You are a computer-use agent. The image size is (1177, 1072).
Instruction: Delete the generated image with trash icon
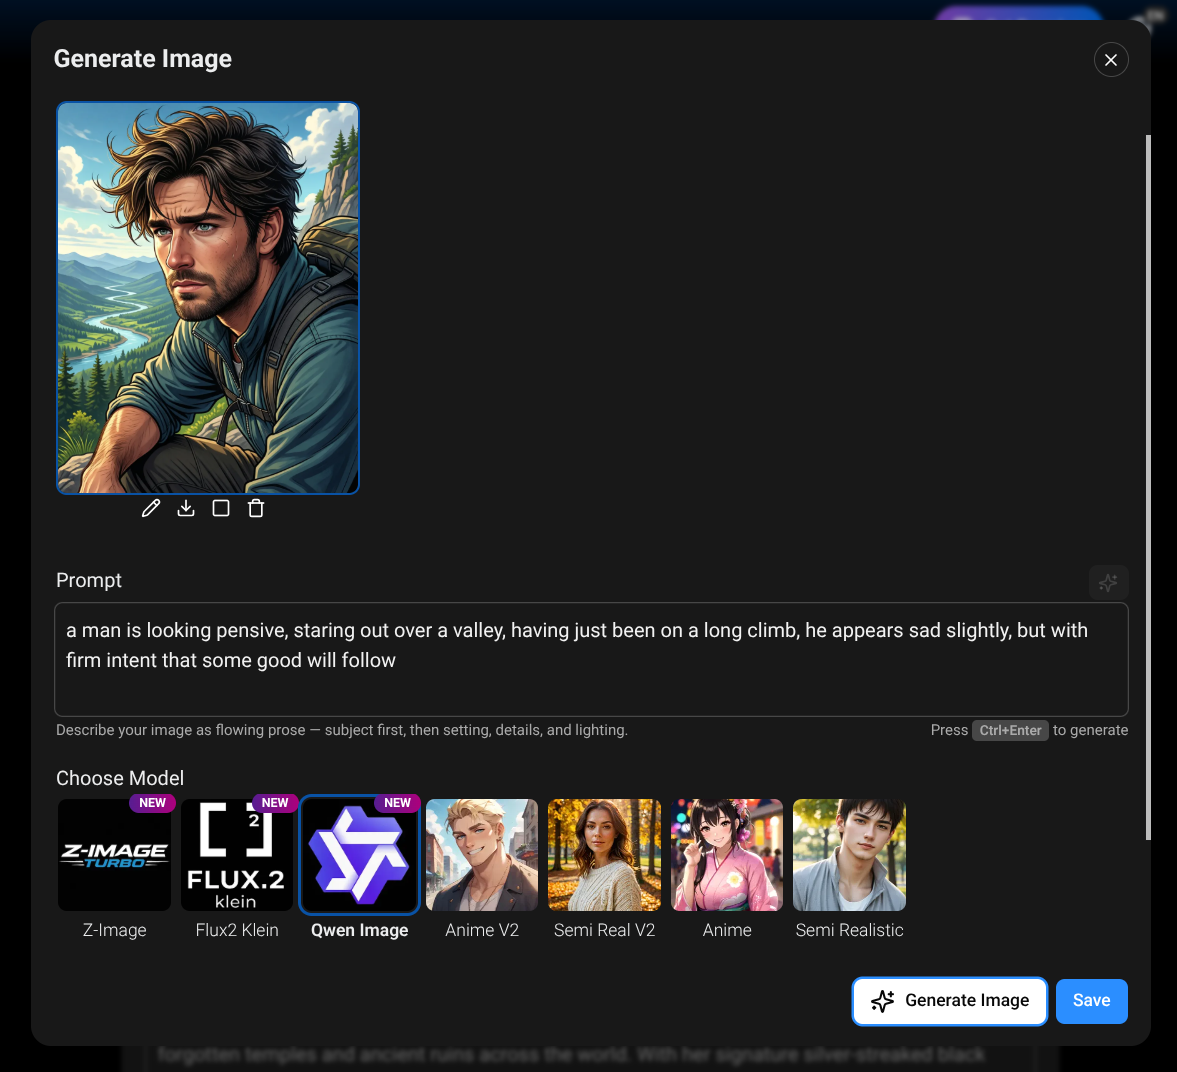[256, 508]
